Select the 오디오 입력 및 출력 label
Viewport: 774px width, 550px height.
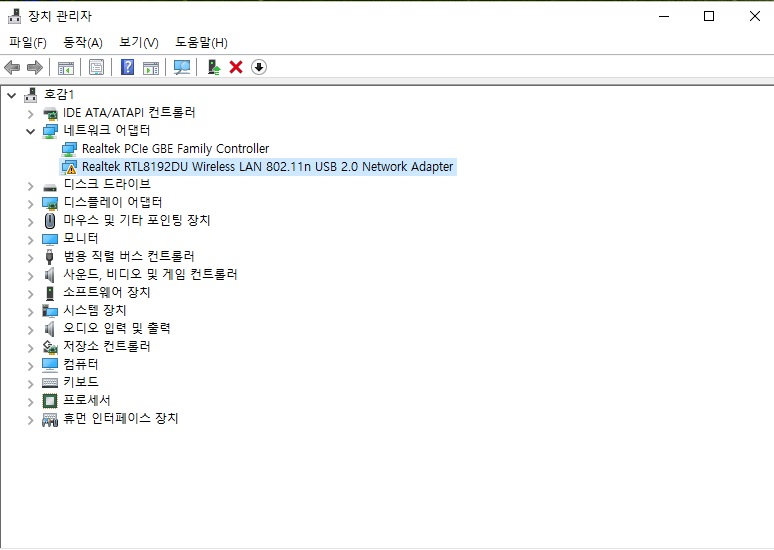point(116,328)
